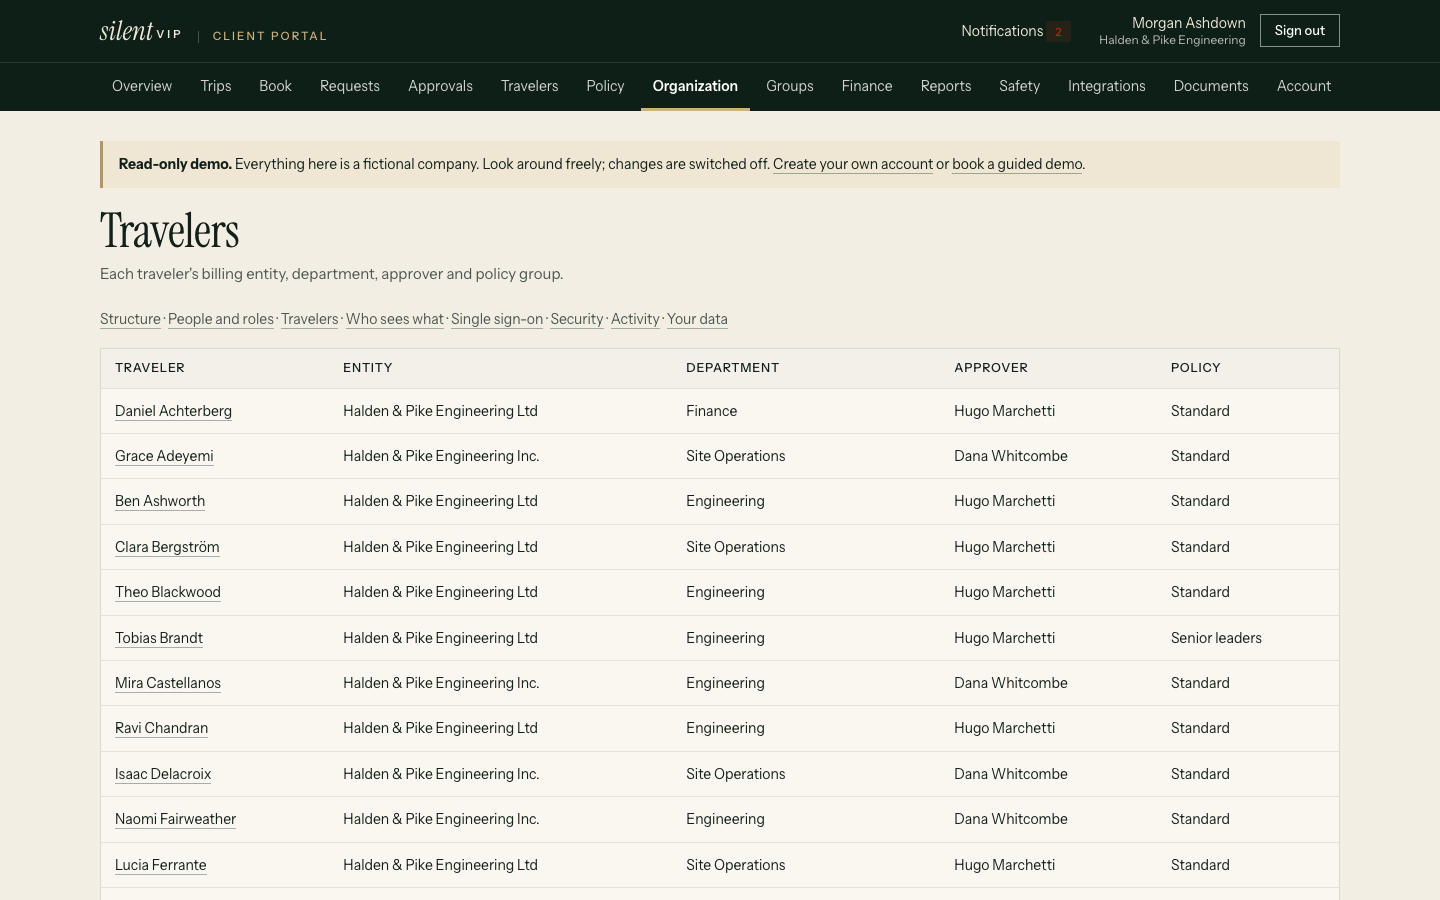
Task: Open the Travelers nav tab
Action: pyautogui.click(x=530, y=86)
